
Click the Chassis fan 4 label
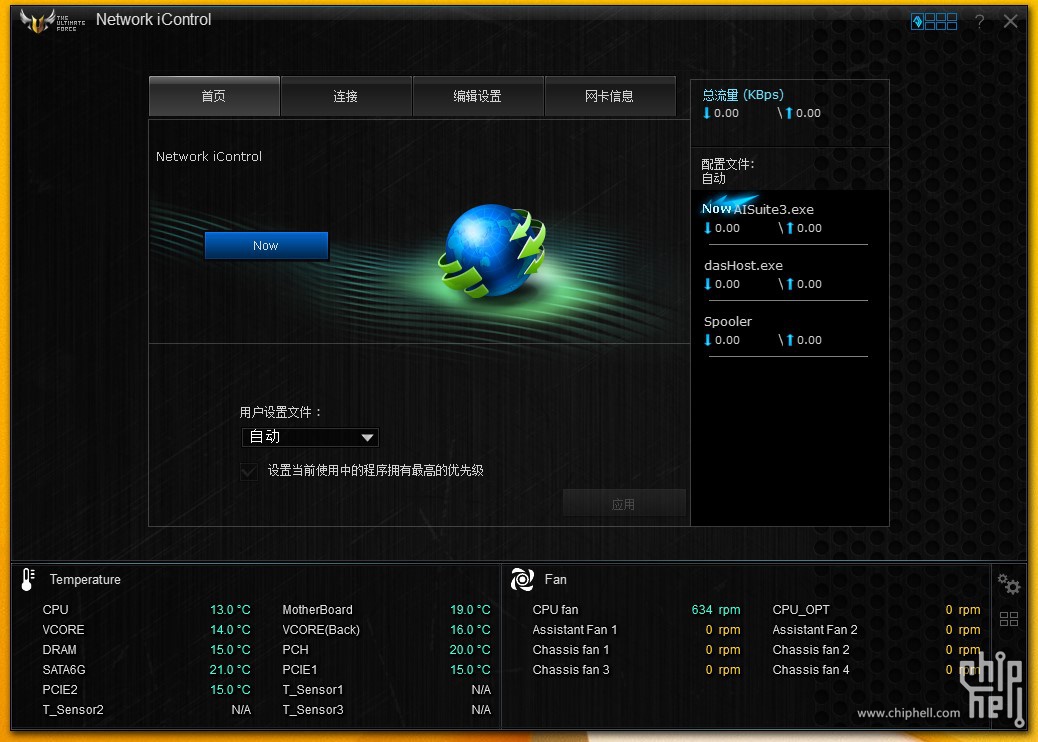(x=811, y=670)
